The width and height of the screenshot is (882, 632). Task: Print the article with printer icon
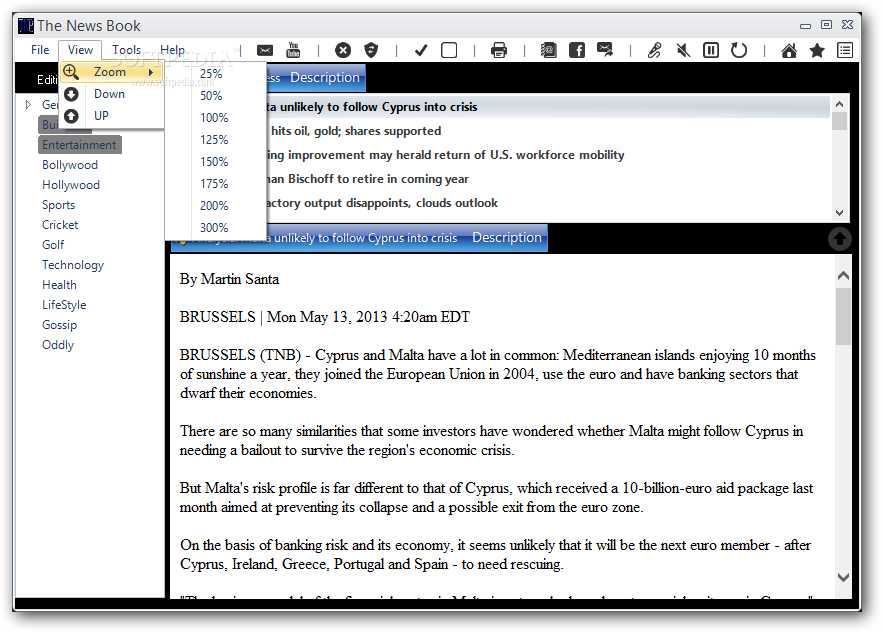(x=498, y=51)
